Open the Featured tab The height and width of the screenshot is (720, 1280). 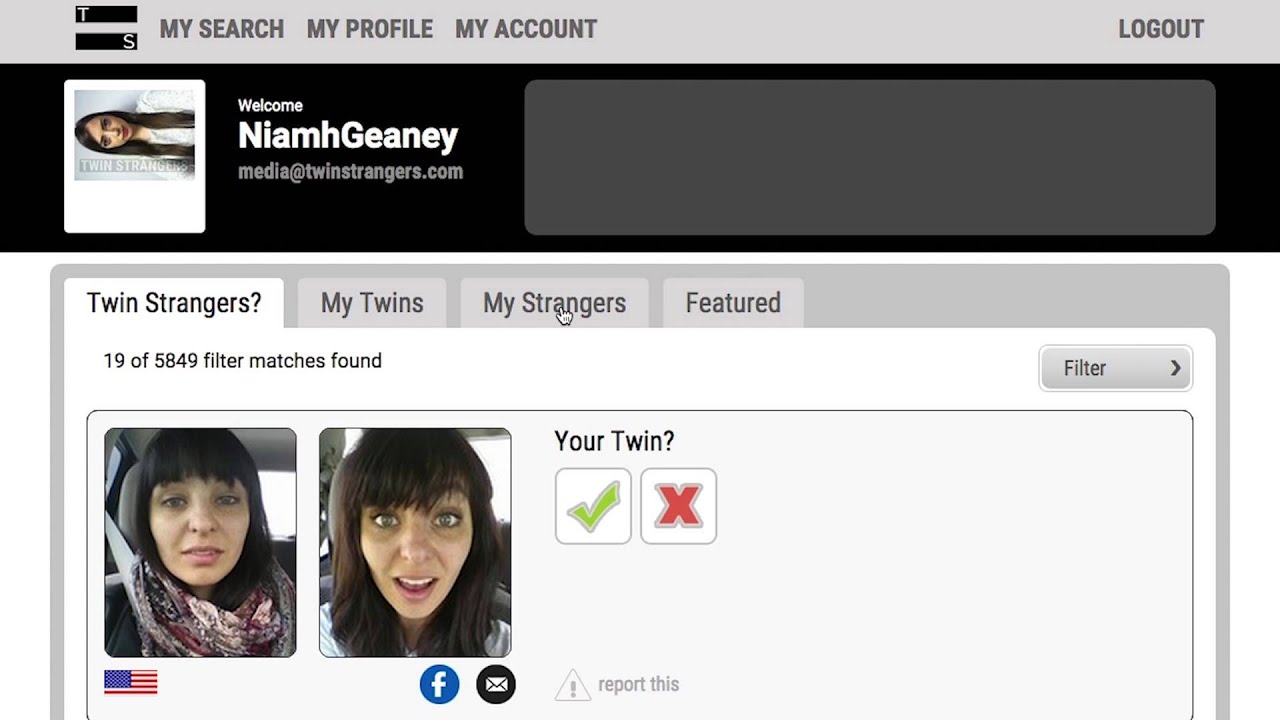click(x=733, y=303)
